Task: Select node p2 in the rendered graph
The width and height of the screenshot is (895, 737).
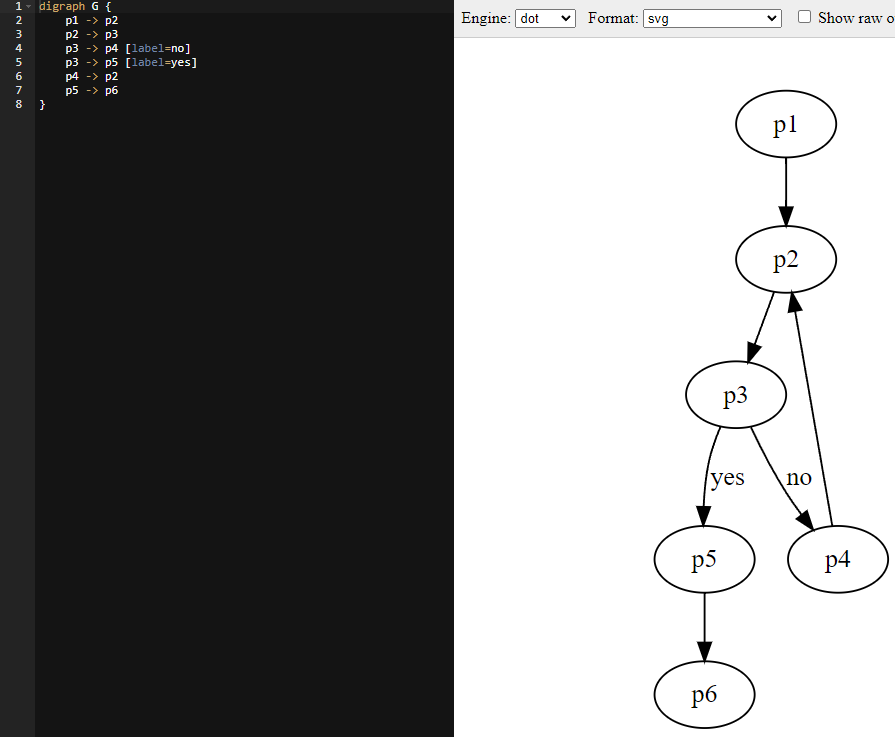Action: [785, 260]
